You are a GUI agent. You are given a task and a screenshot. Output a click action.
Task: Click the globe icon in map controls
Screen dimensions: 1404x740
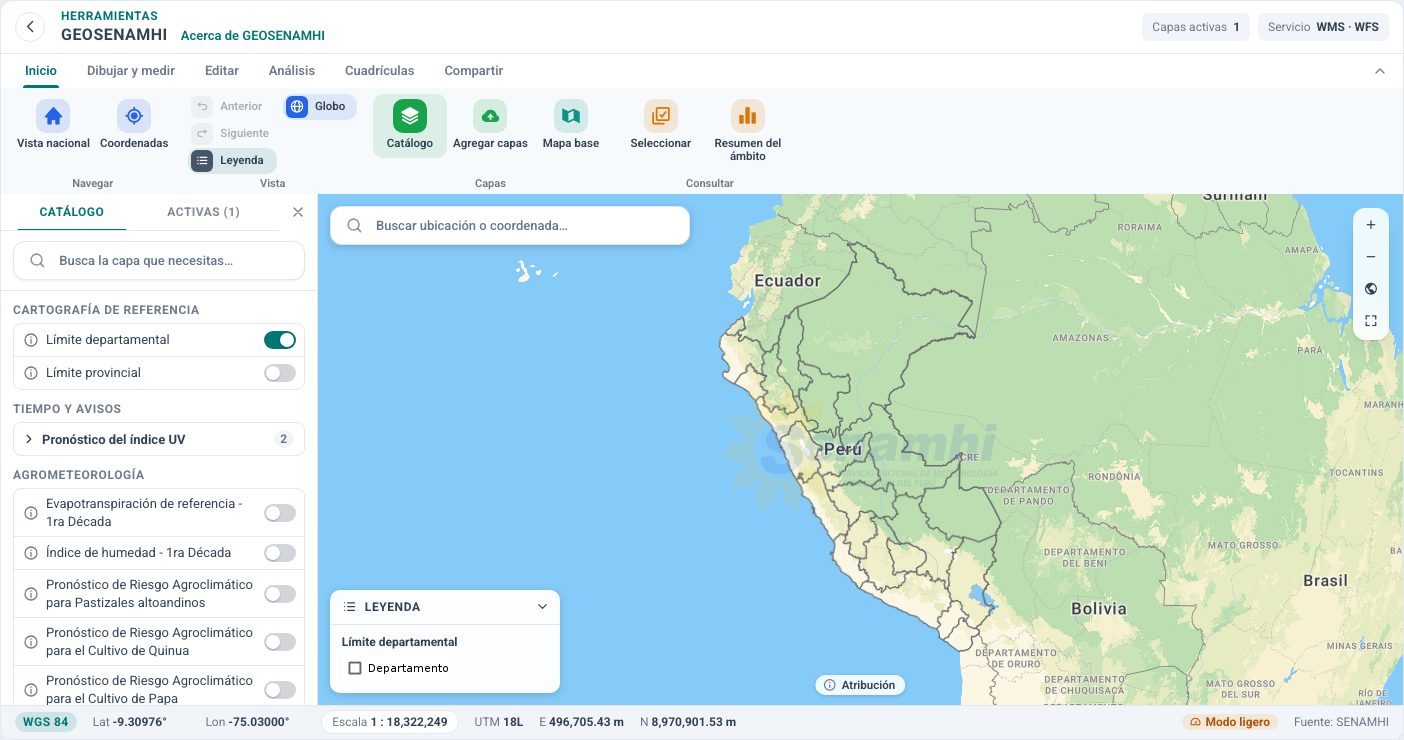click(1371, 289)
